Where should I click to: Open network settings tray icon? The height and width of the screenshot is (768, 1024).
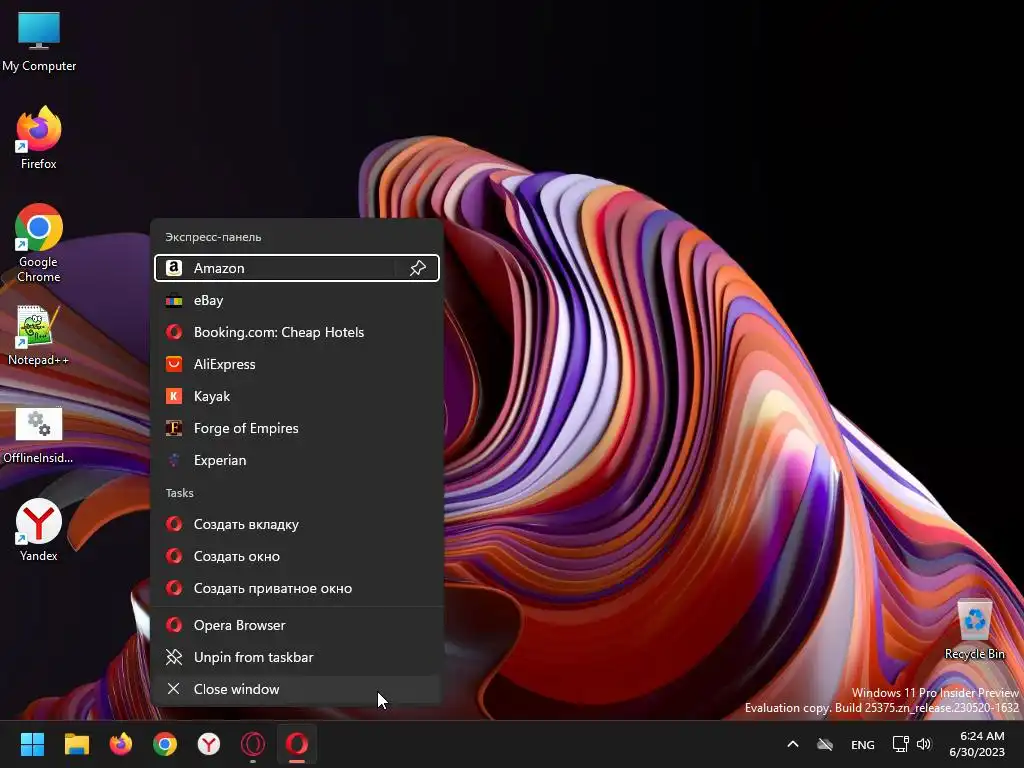(901, 744)
